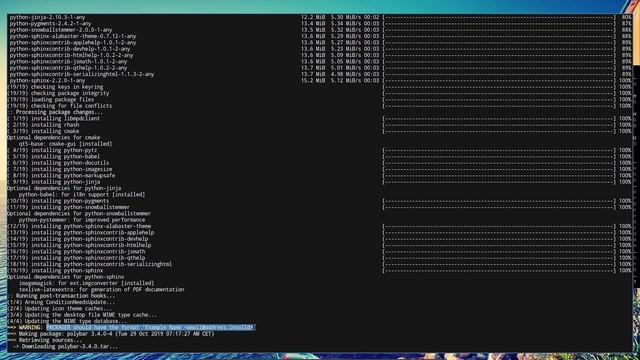Click '(13/19) installing python-sphinxcontrib-applehelp' line
Viewport: 640px width, 360px height.
pyautogui.click(x=80, y=232)
